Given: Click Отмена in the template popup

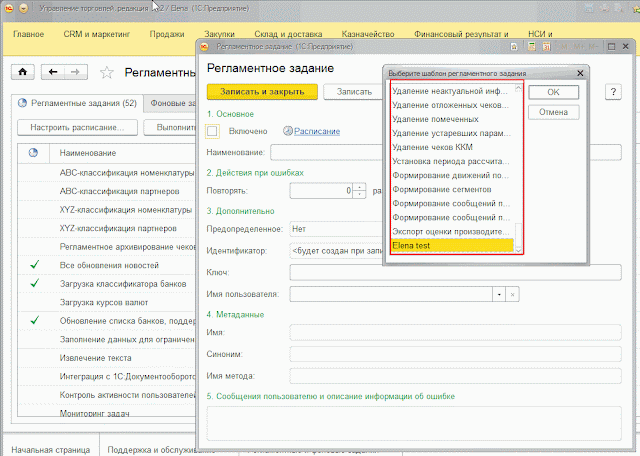Looking at the screenshot, I should click(x=553, y=112).
